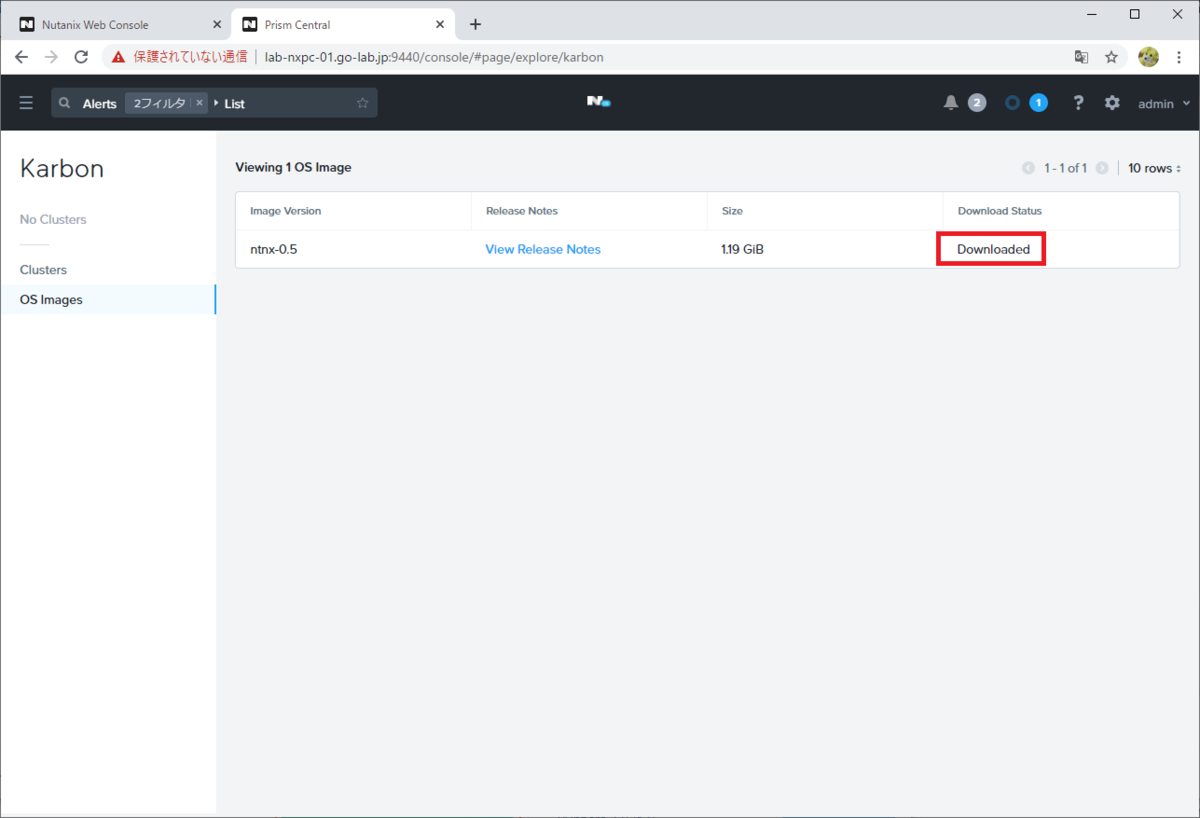1200x818 pixels.
Task: Open Chrome's three-dot menu
Action: [x=1180, y=57]
